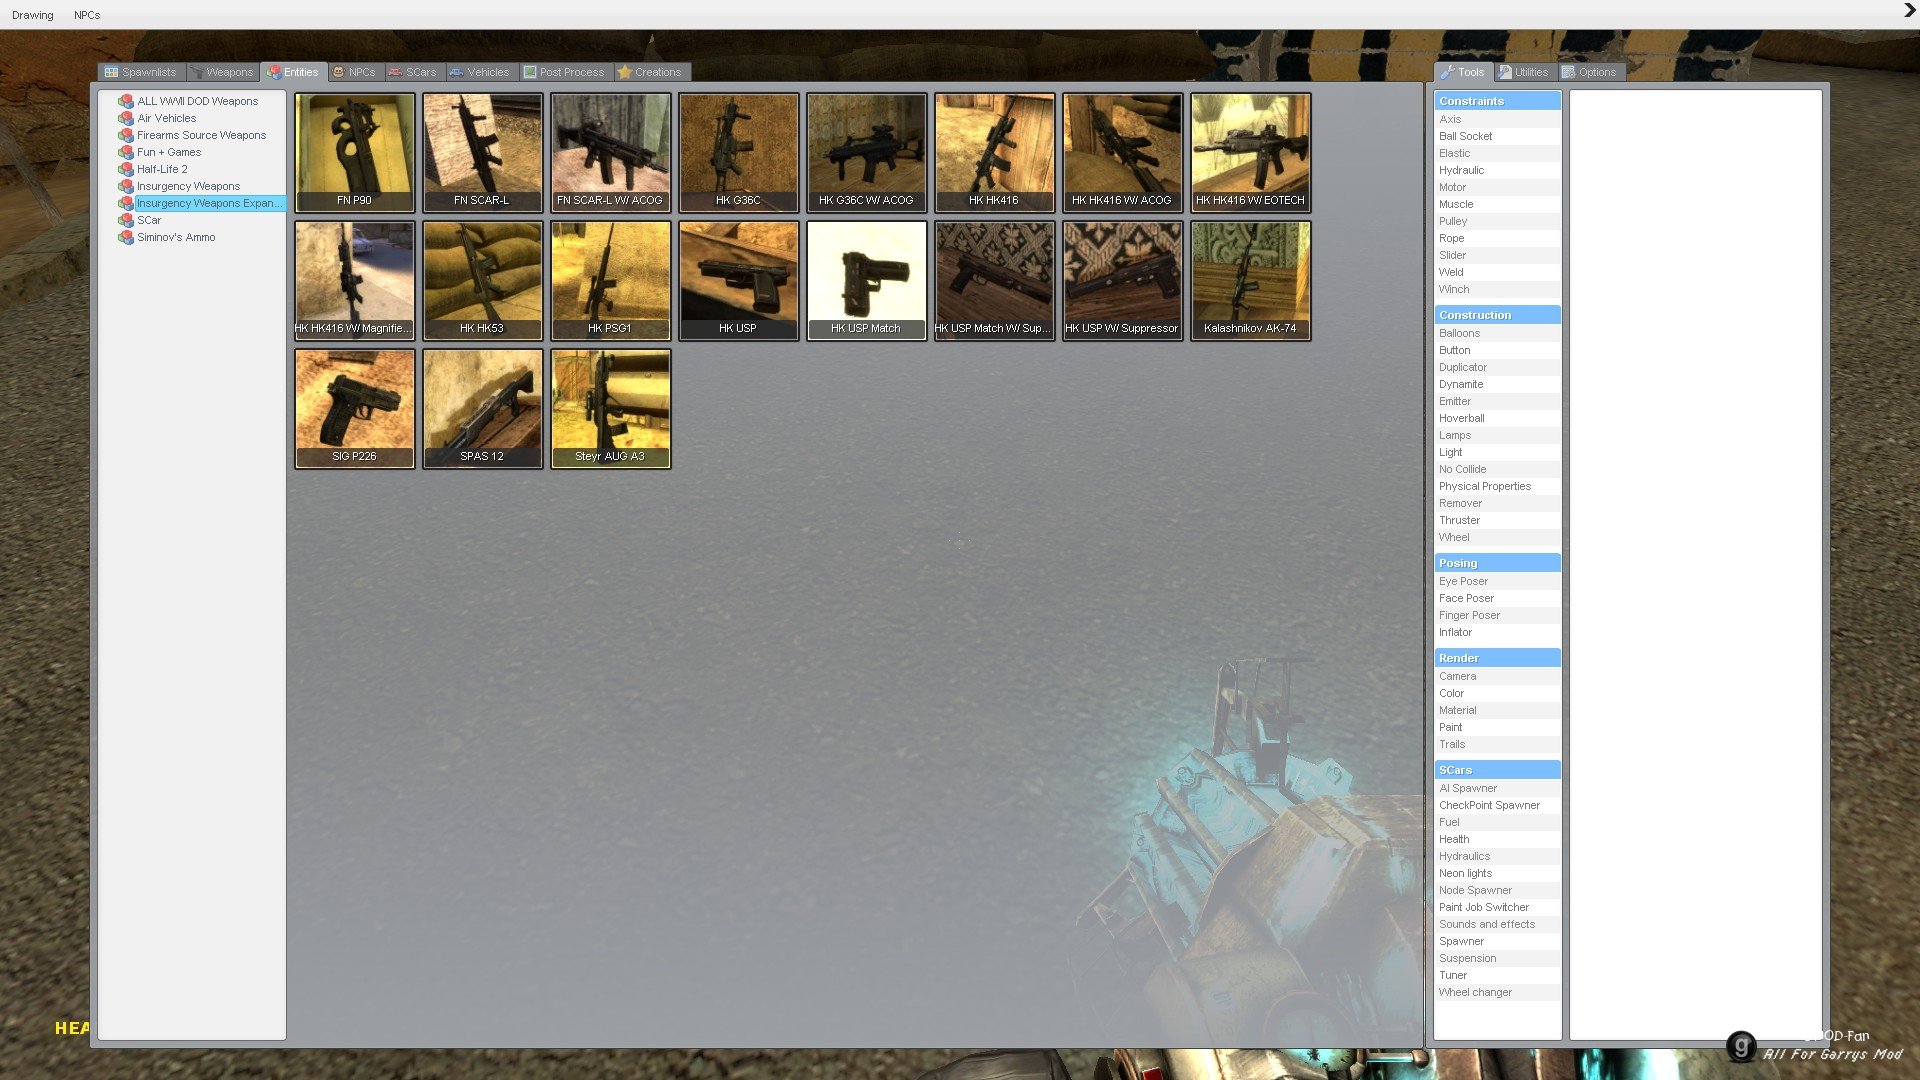The width and height of the screenshot is (1920, 1080).
Task: Open the NPCs menu in top bar
Action: [x=87, y=15]
